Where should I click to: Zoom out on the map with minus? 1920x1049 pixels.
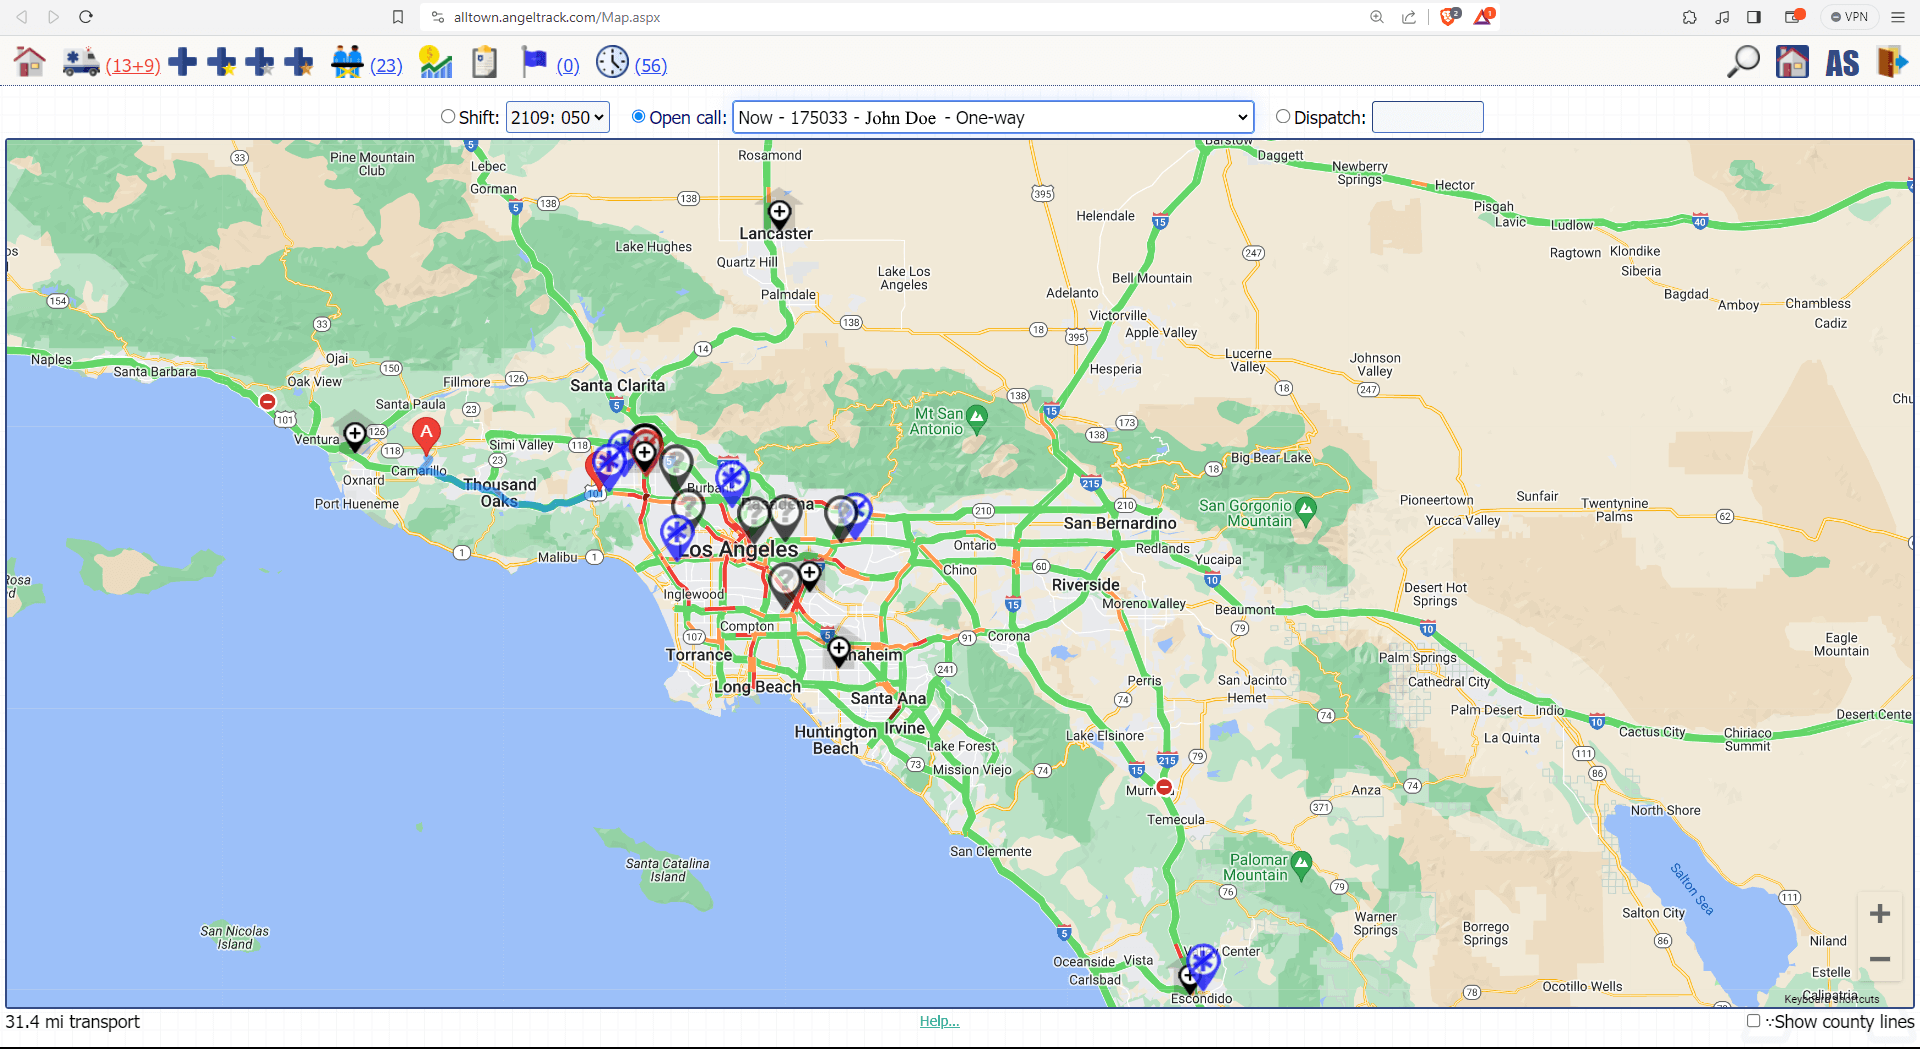click(x=1880, y=959)
